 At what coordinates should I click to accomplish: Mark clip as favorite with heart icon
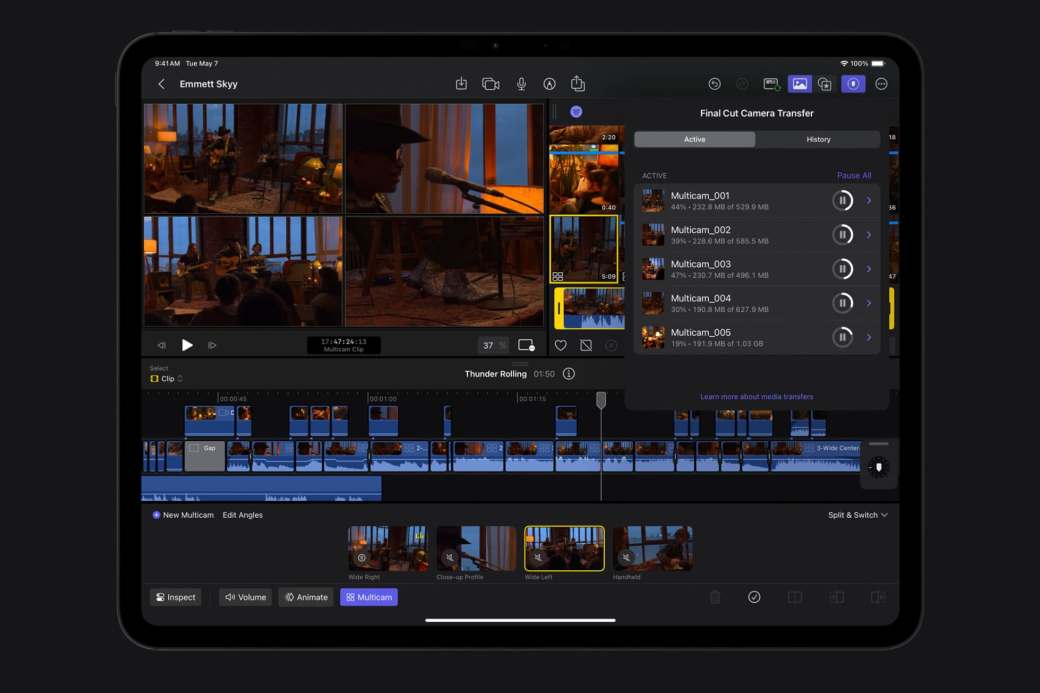point(560,346)
